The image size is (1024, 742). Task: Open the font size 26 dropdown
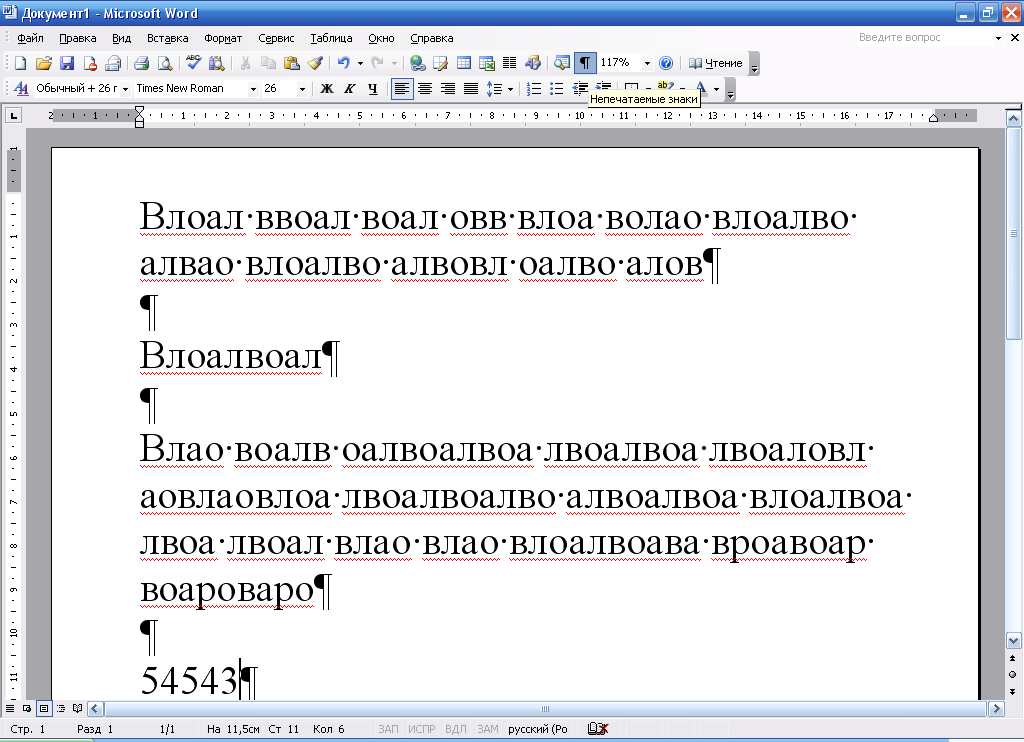(302, 89)
